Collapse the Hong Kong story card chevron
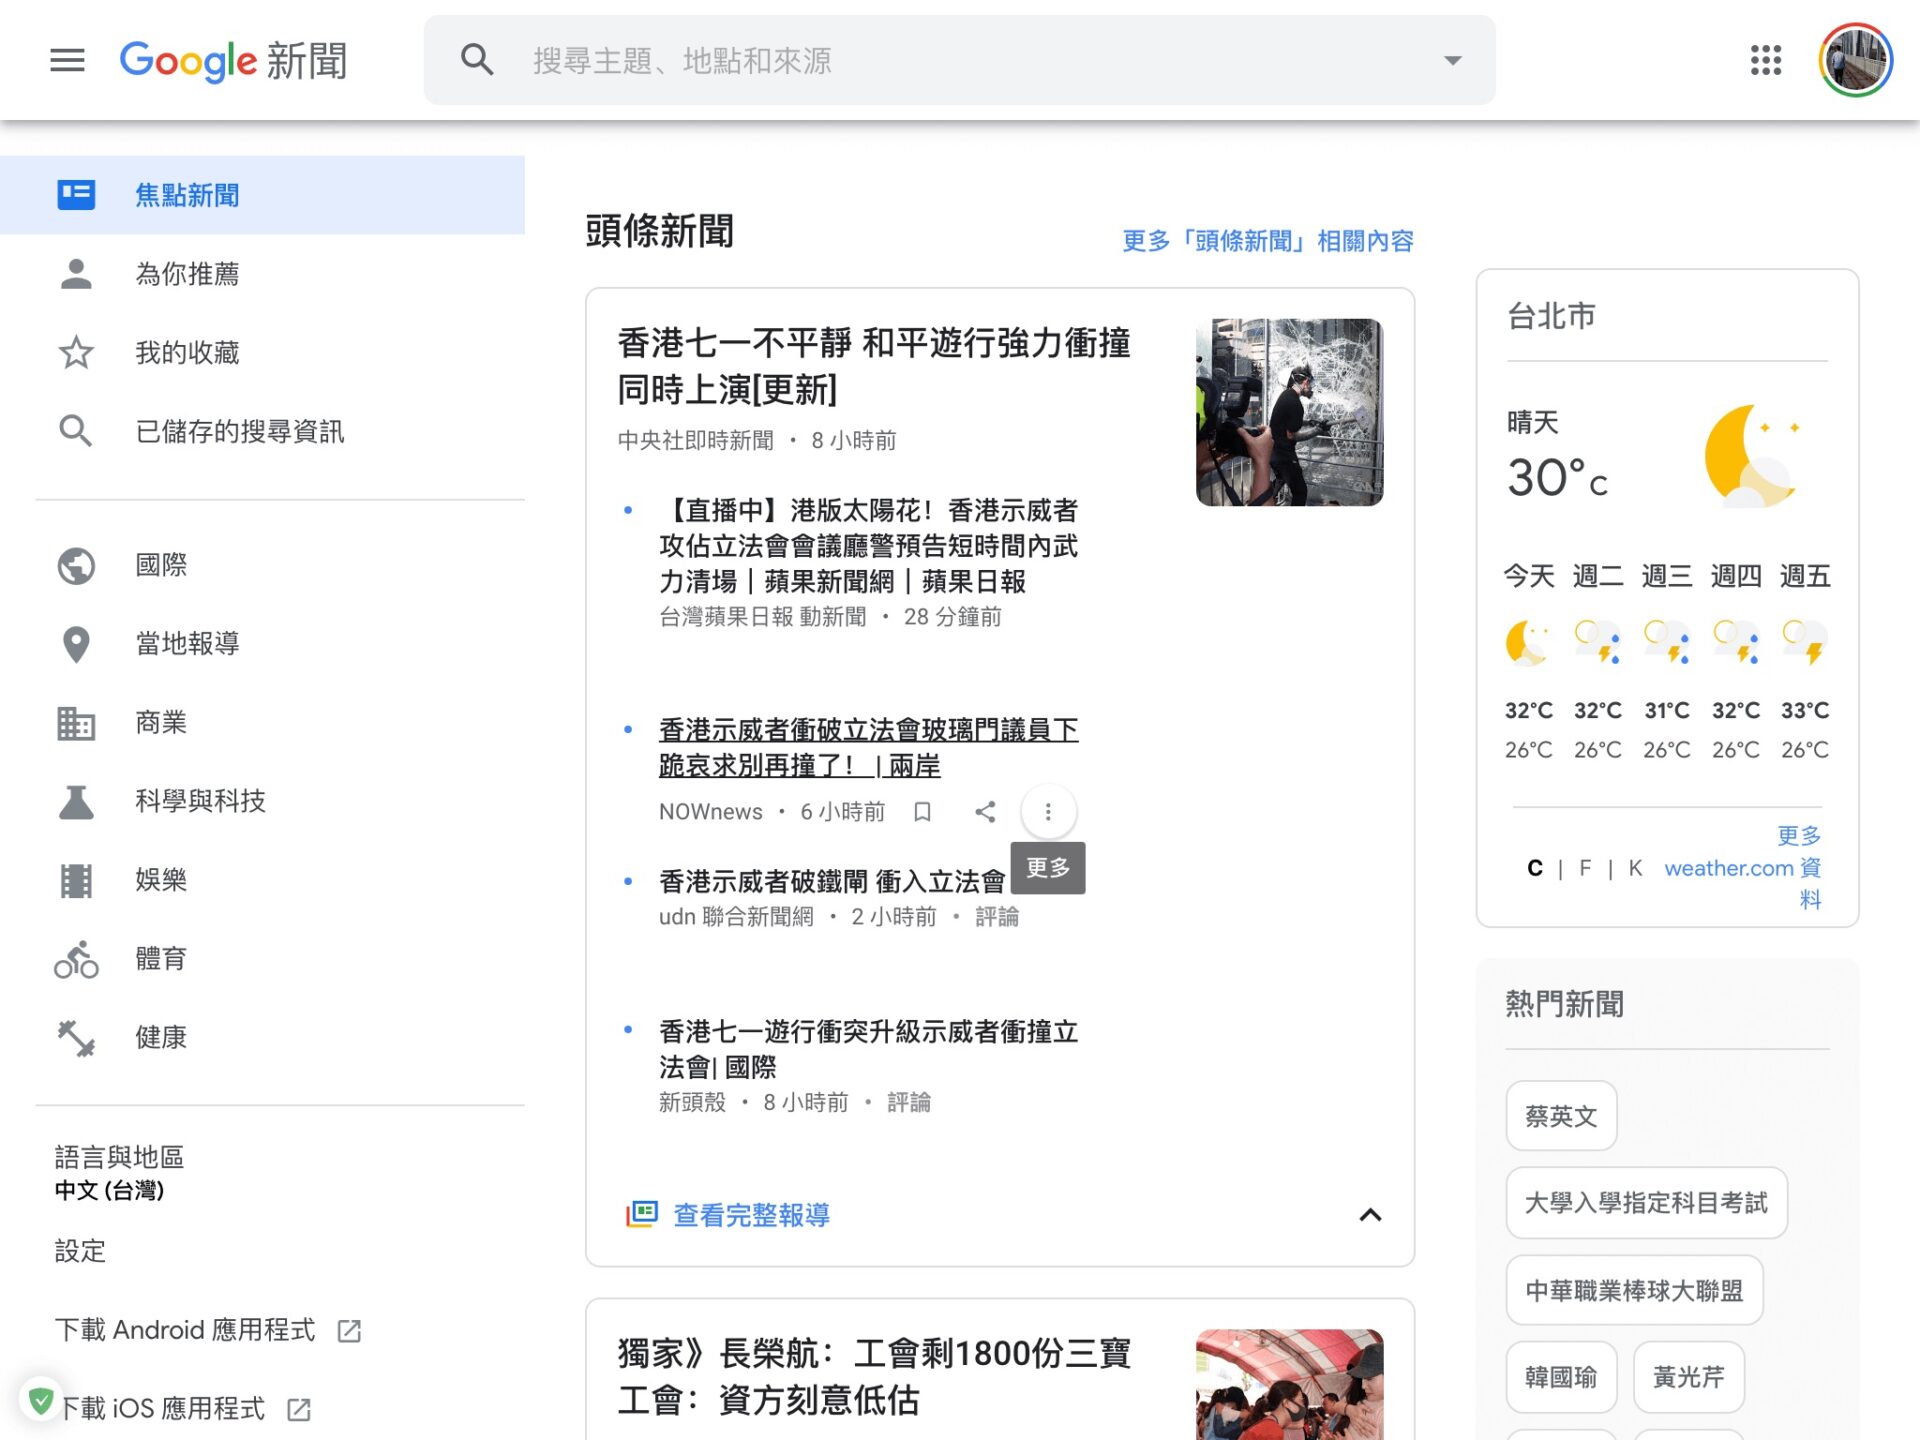 [1370, 1215]
